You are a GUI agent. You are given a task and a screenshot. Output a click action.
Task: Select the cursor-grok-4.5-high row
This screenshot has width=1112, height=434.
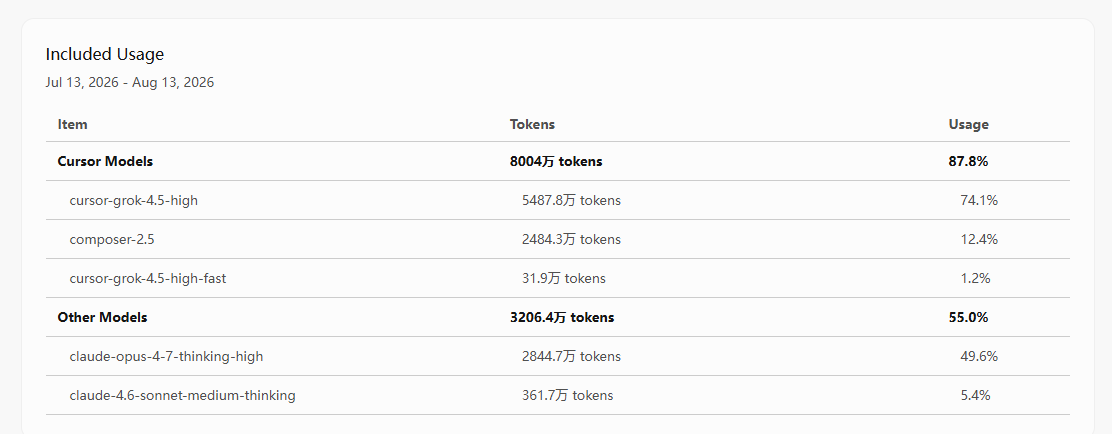coord(557,201)
